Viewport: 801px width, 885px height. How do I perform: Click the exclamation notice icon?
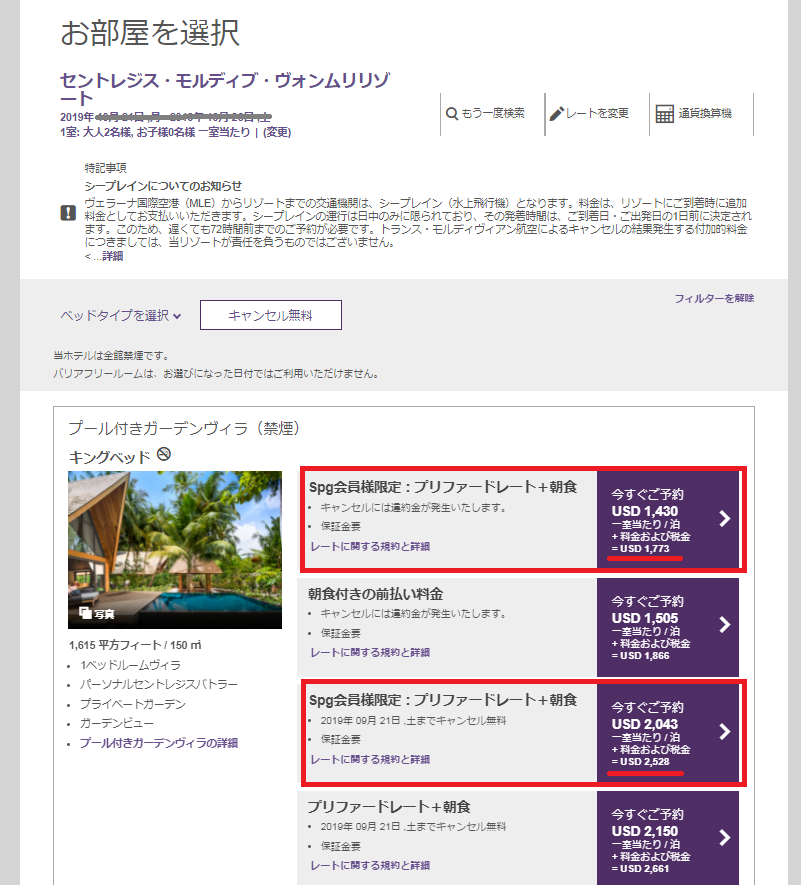(x=68, y=213)
